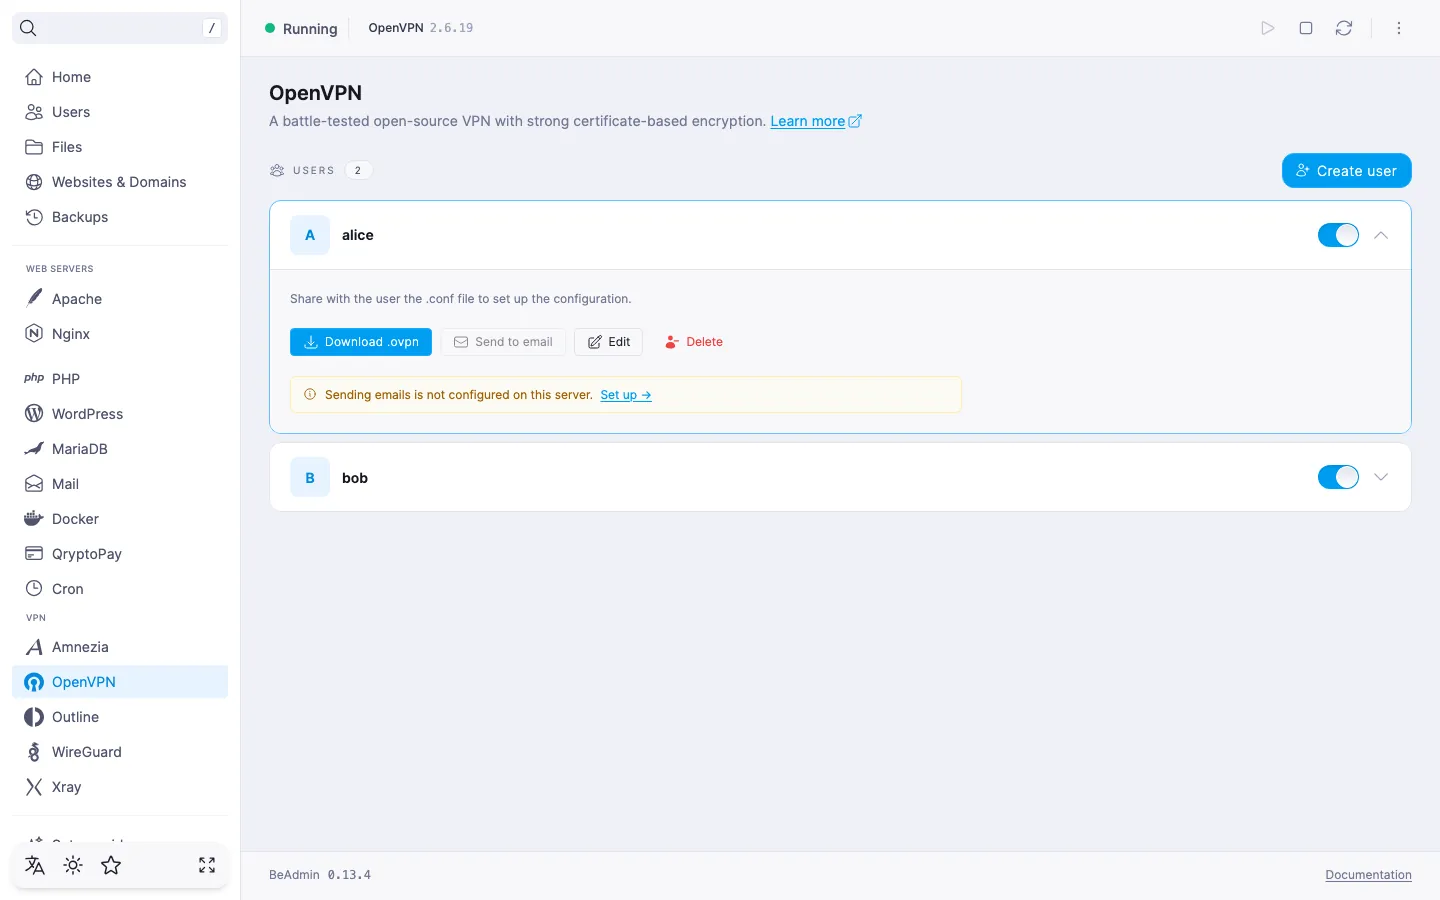This screenshot has width=1440, height=900.
Task: Click the Cron clock icon
Action: (34, 589)
